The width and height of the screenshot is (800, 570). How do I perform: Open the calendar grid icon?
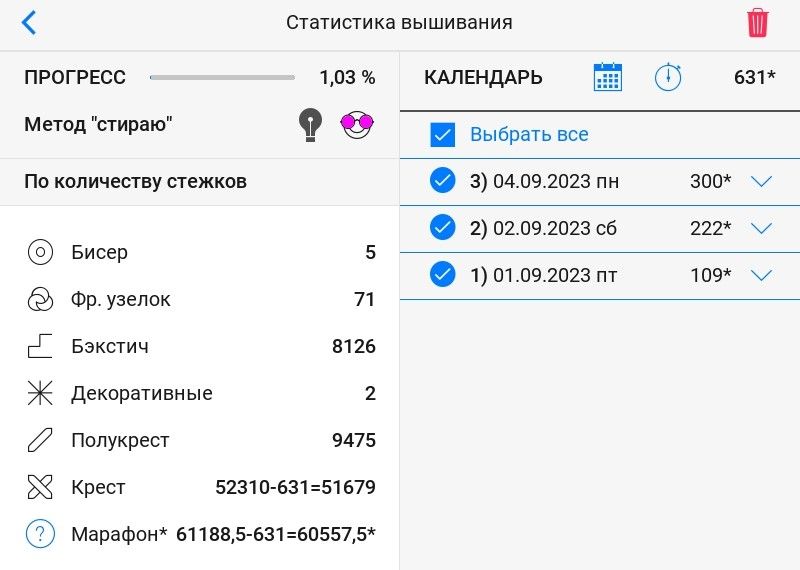[607, 78]
